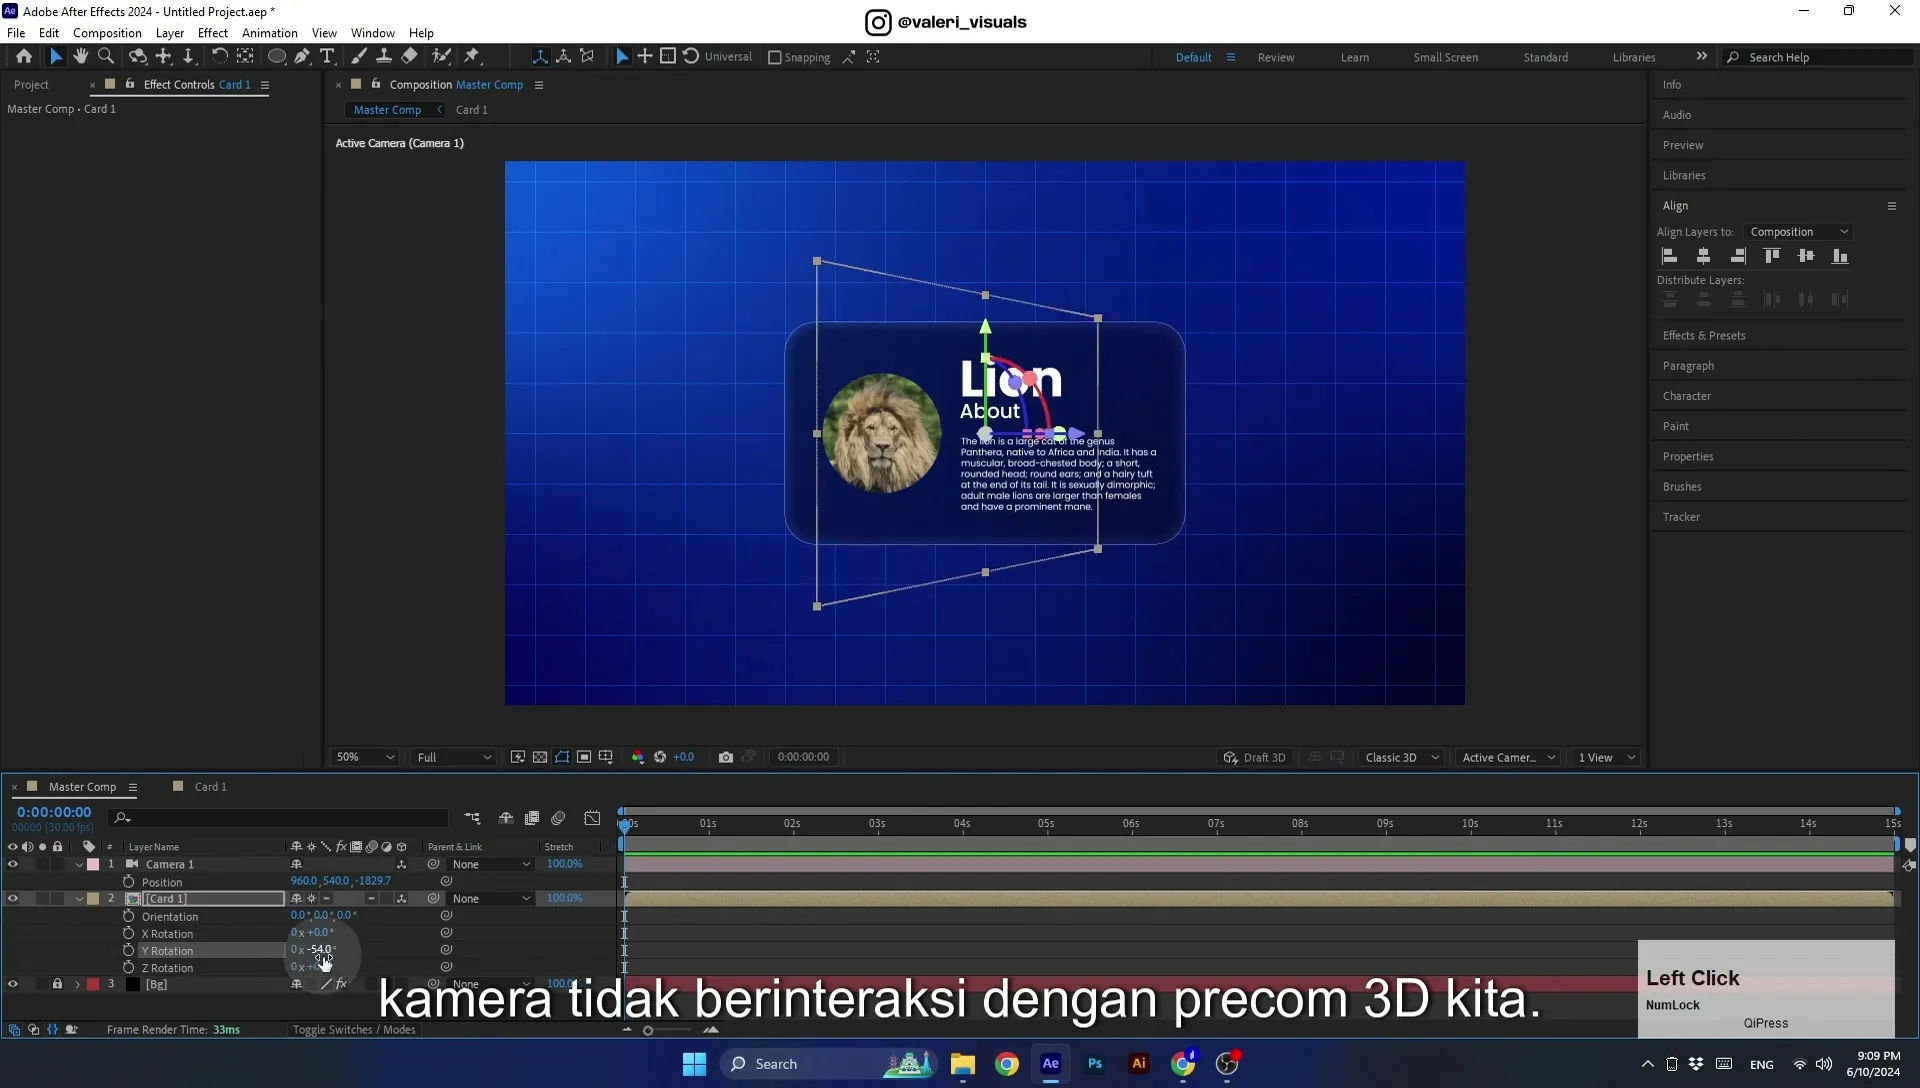
Task: Select the Pan Behind anchor point tool
Action: click(x=245, y=57)
